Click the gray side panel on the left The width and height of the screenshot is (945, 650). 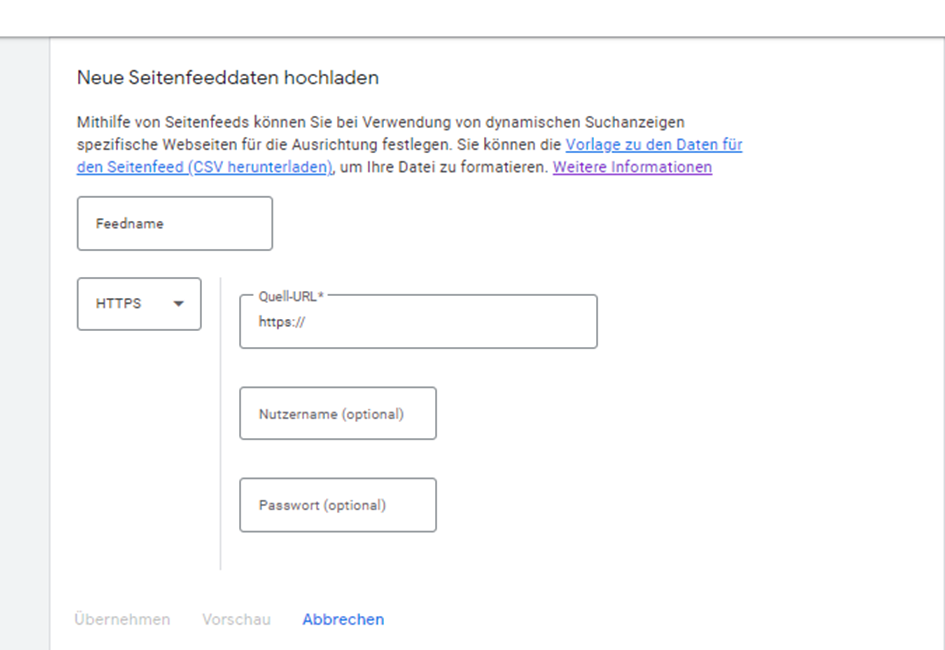[x=25, y=343]
